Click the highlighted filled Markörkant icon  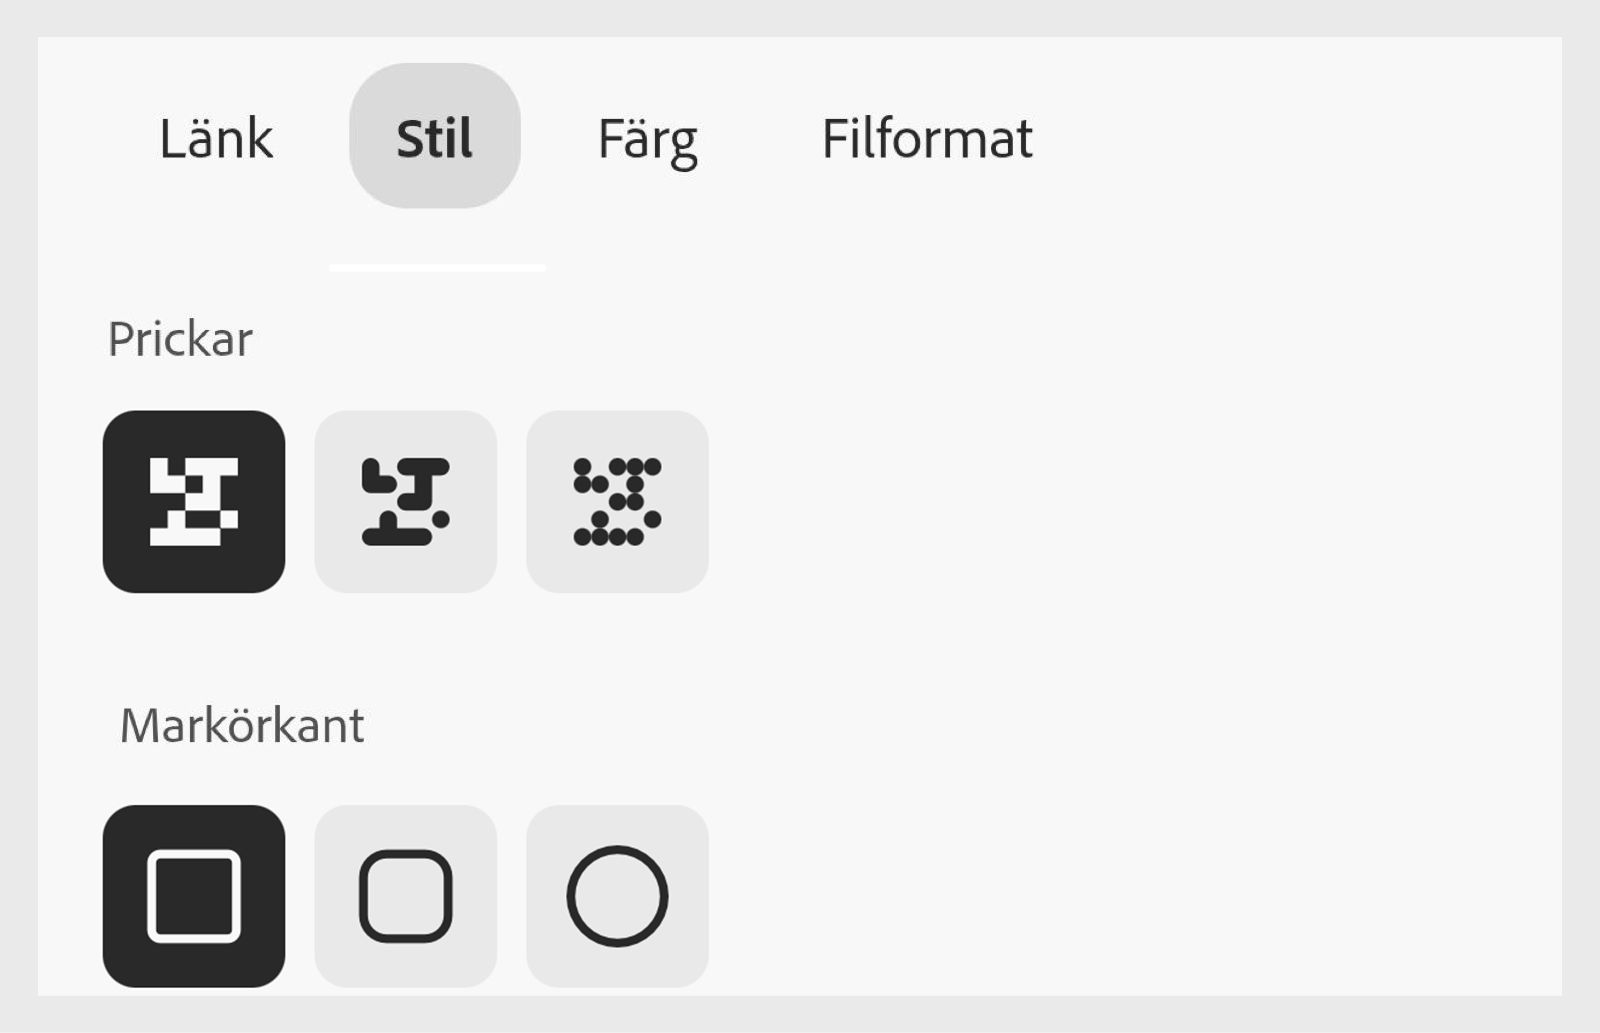point(195,895)
